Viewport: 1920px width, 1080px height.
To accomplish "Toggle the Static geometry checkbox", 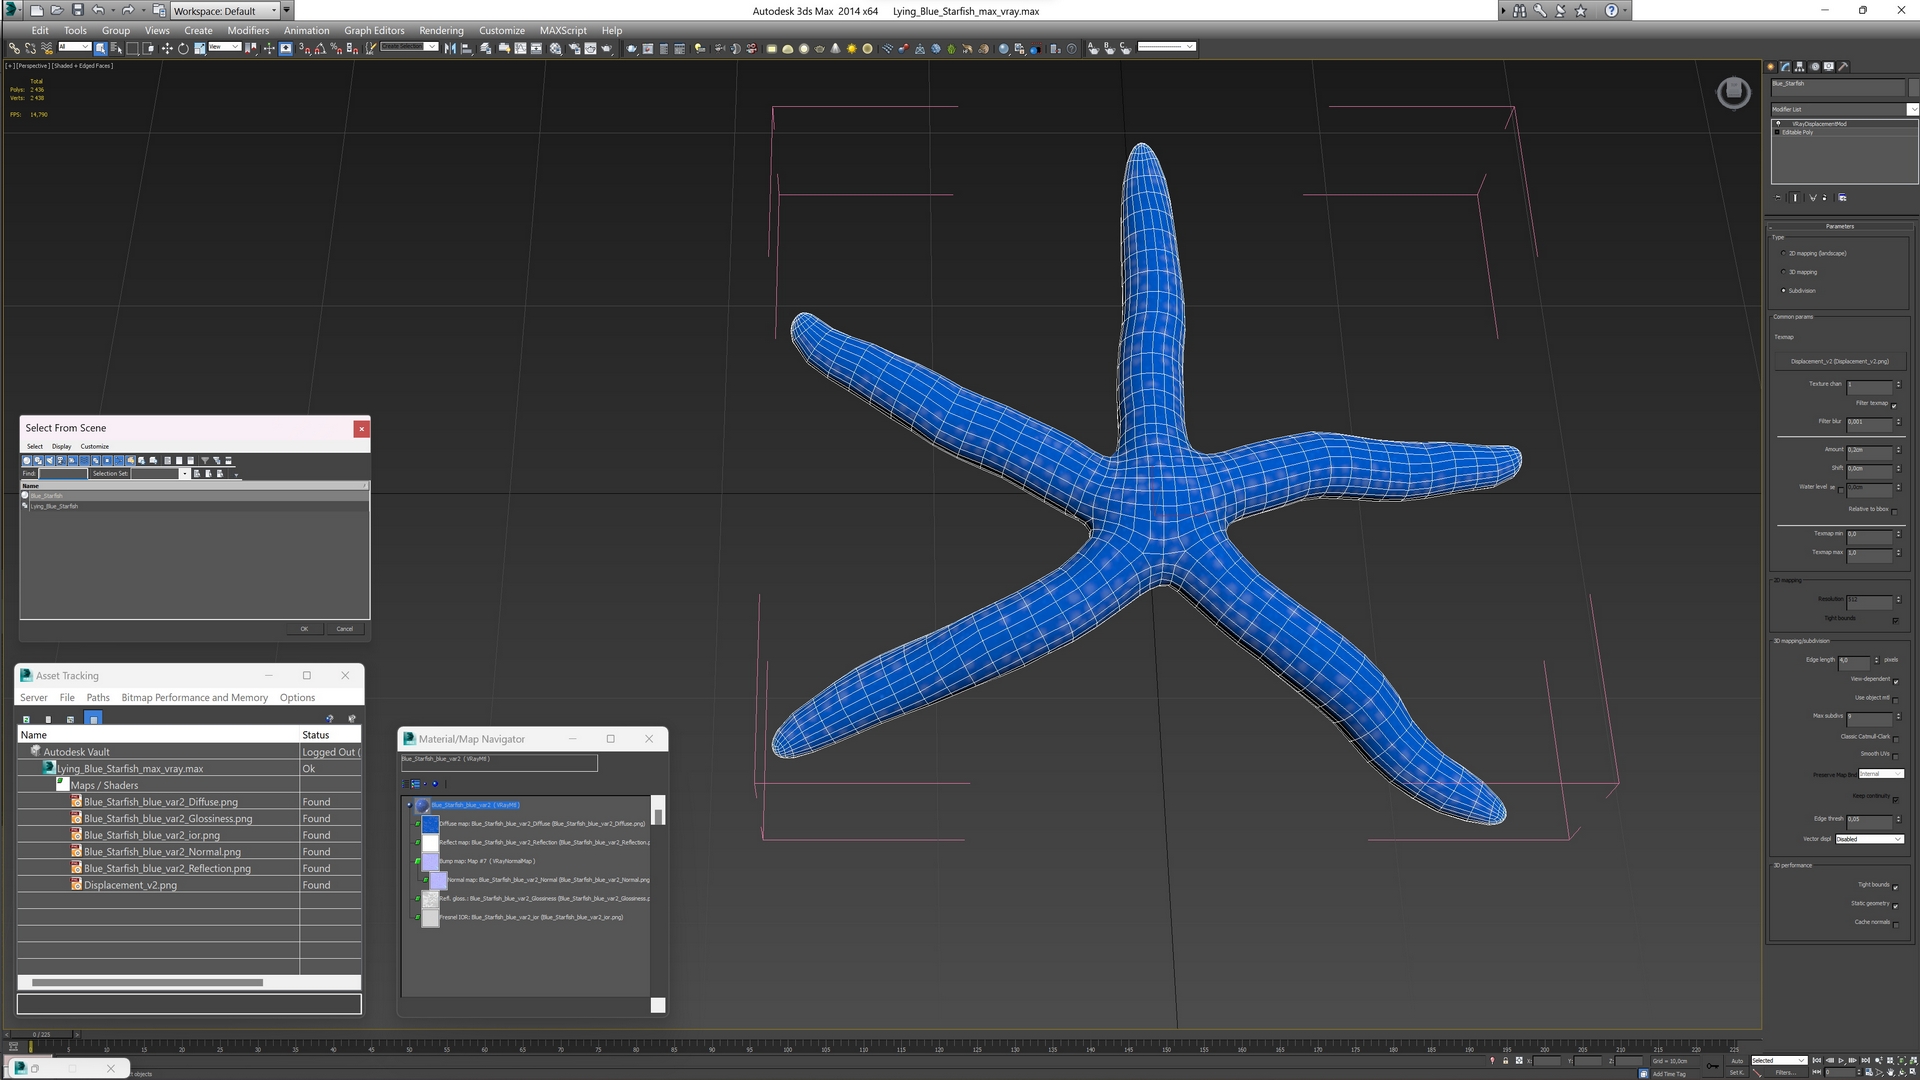I will (x=1895, y=905).
